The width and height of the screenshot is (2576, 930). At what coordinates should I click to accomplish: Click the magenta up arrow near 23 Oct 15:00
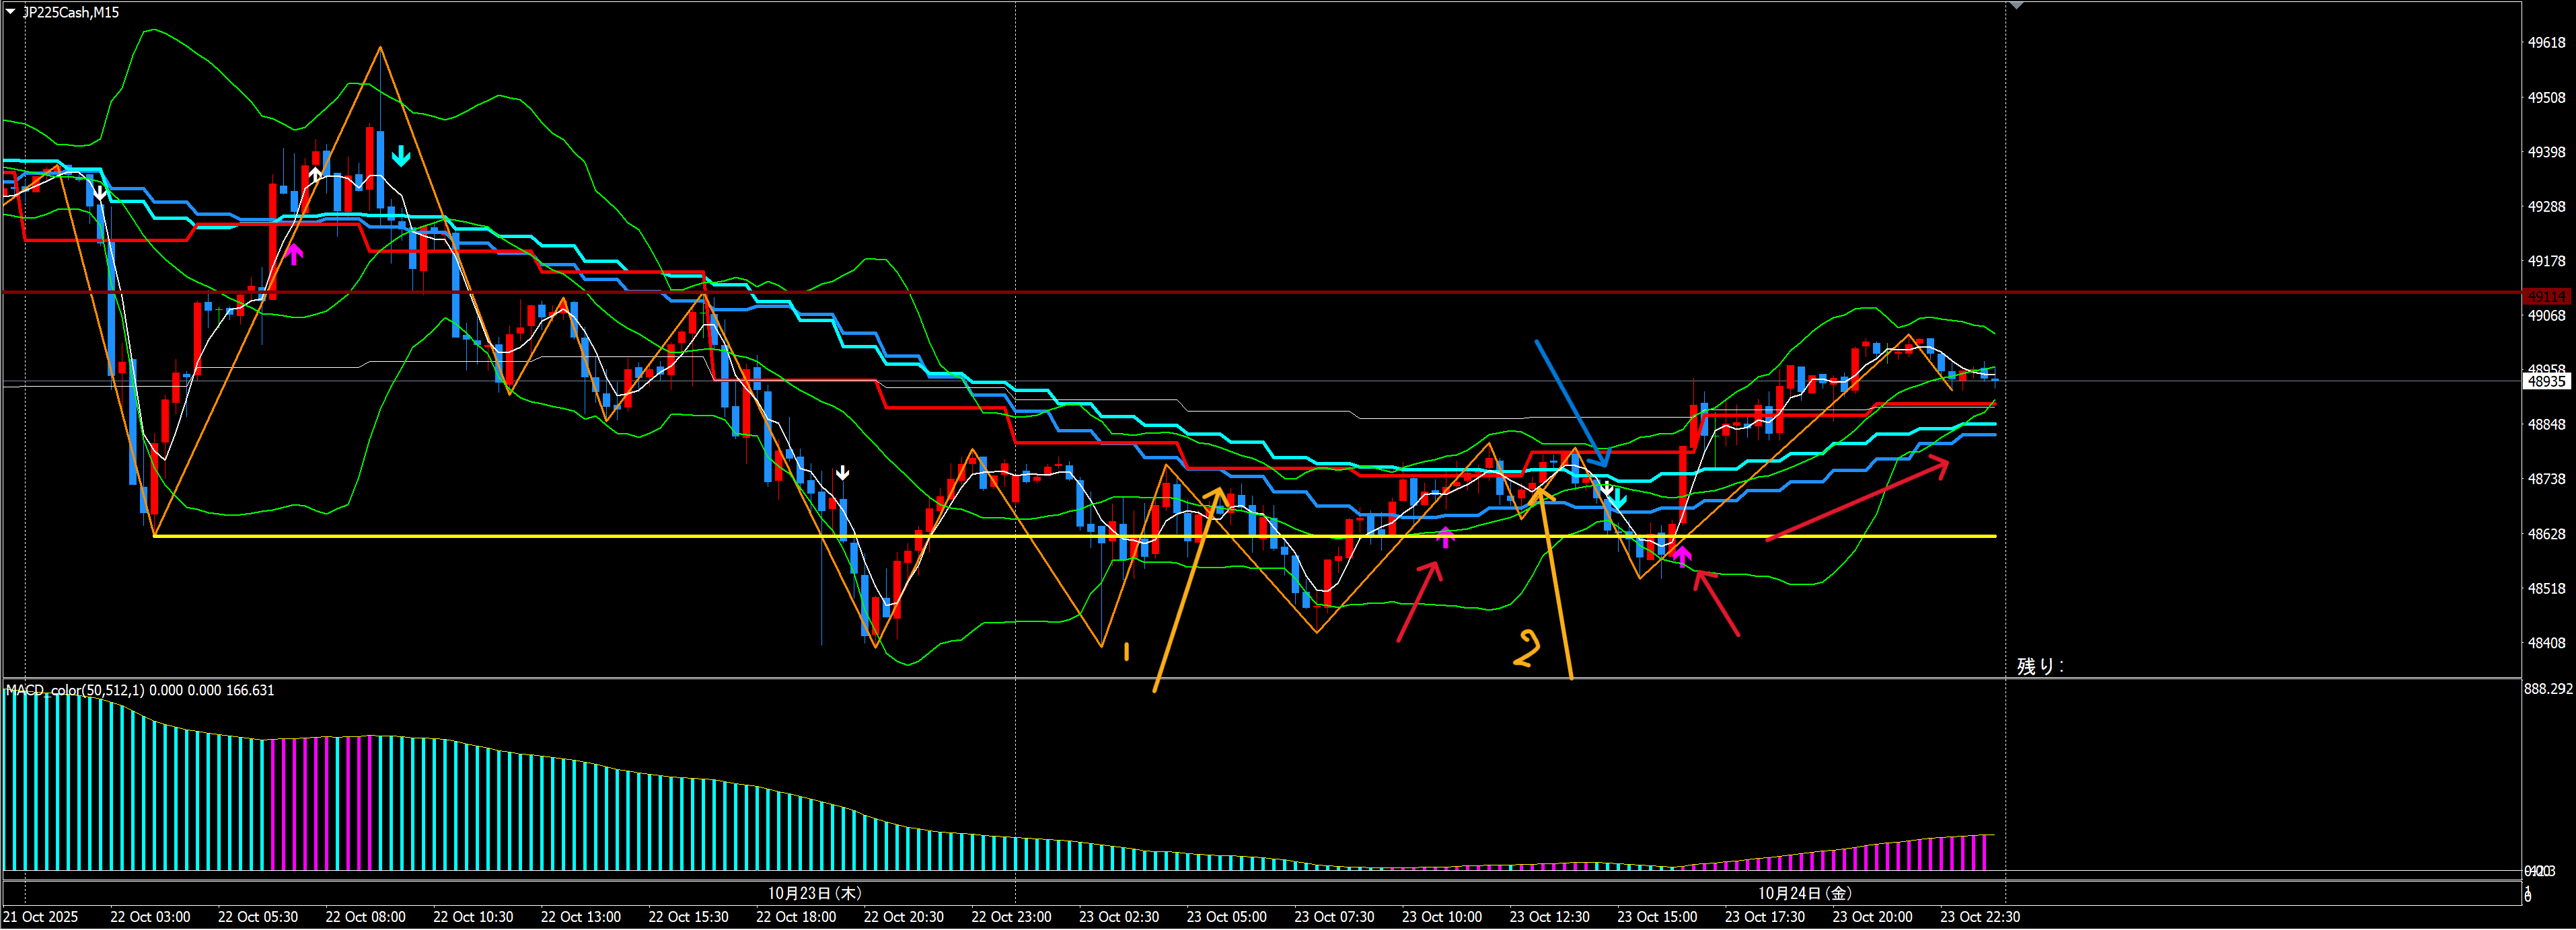tap(1682, 556)
